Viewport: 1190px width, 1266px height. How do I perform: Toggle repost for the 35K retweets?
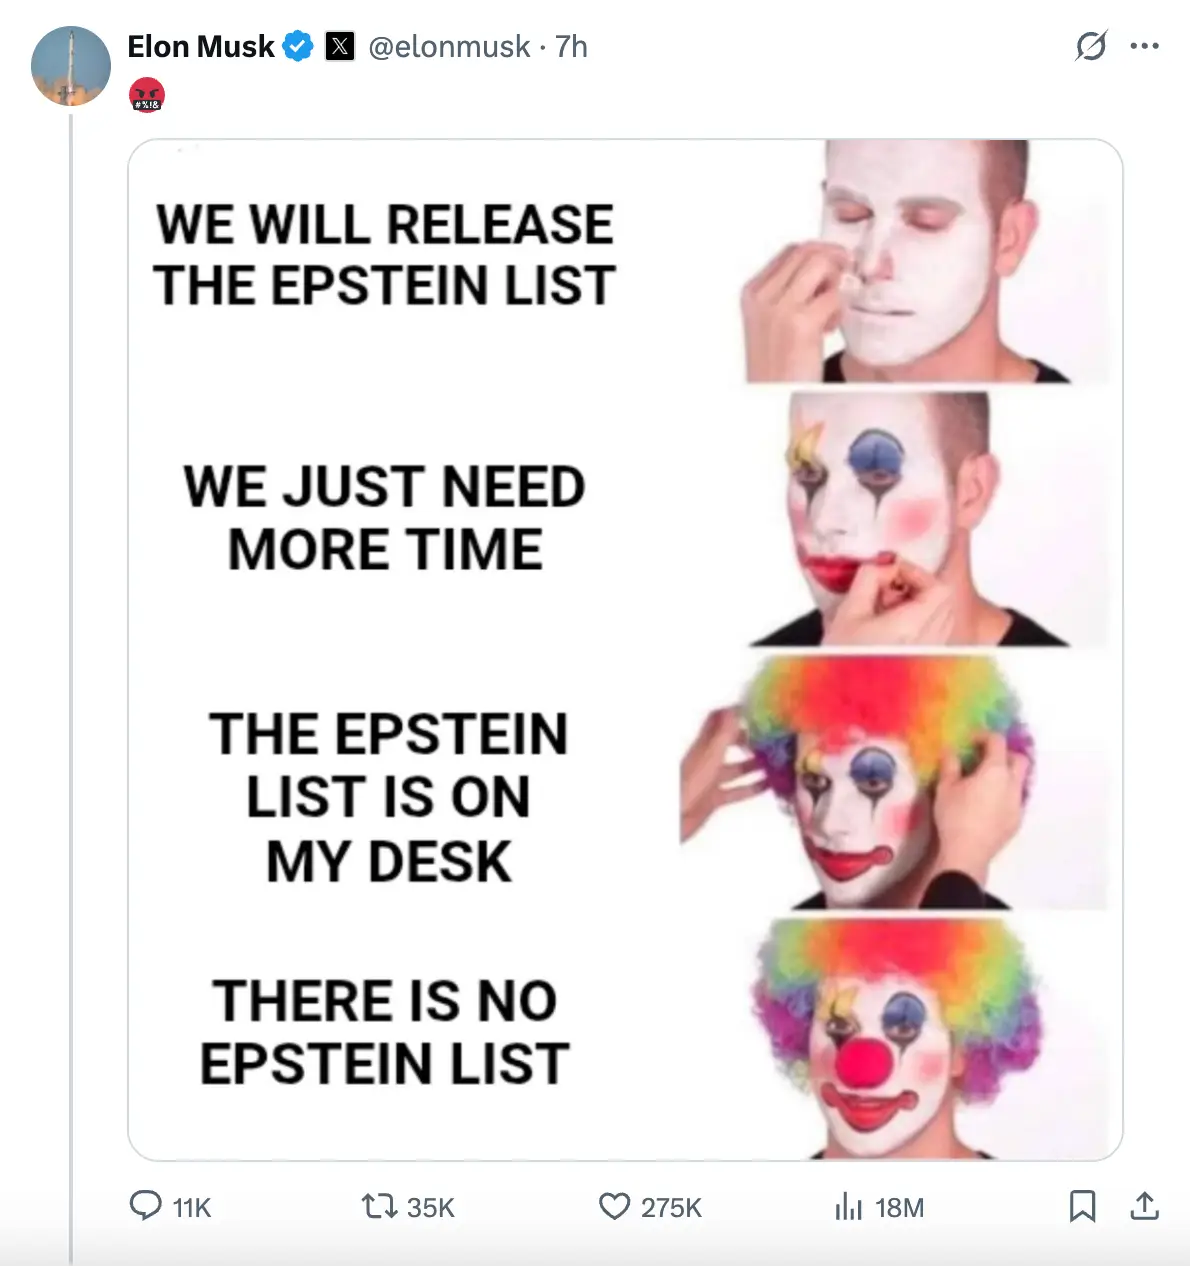pos(381,1206)
